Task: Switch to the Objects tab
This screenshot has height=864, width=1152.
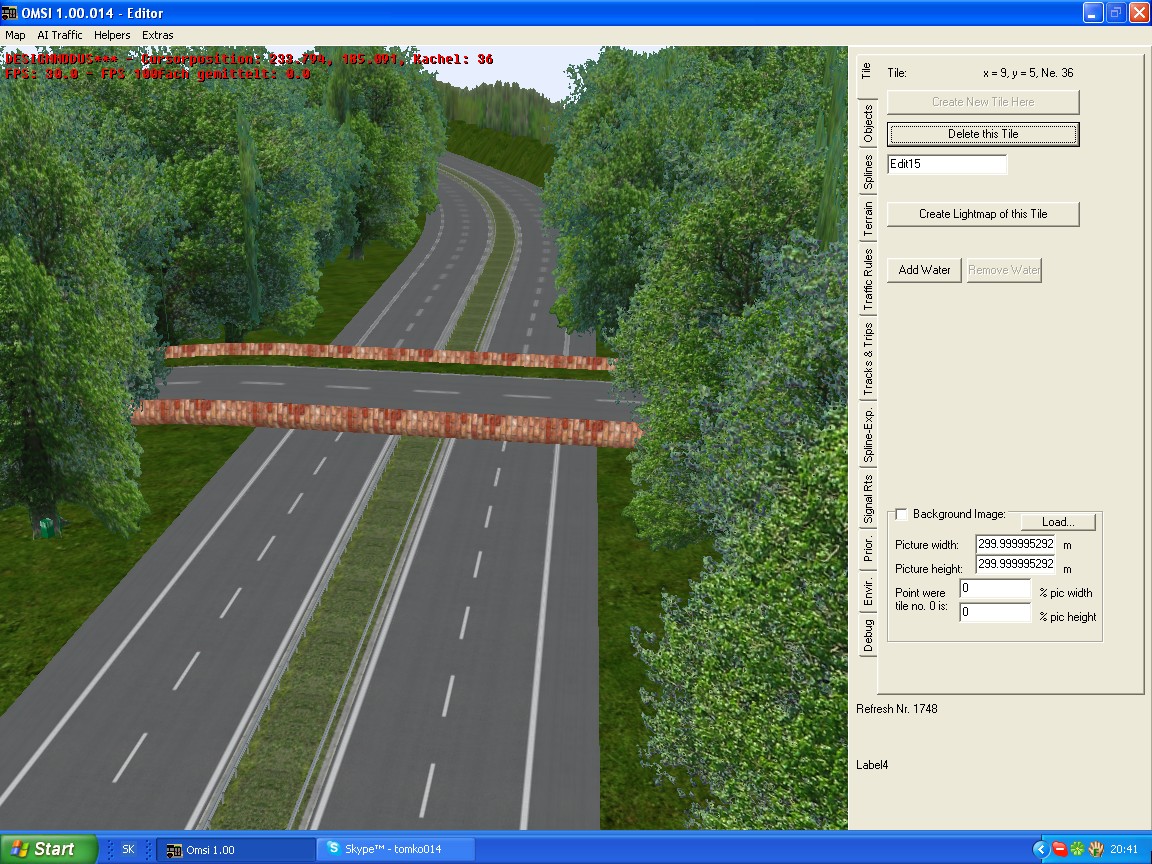Action: coord(867,123)
